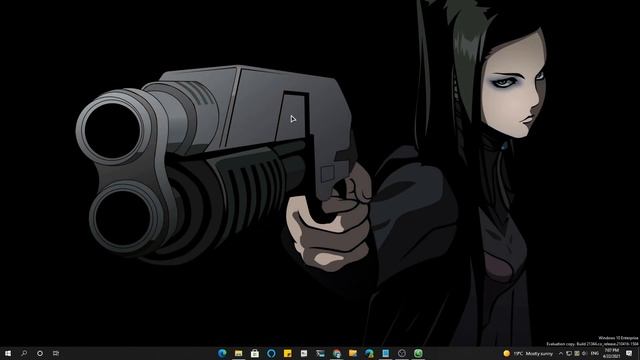Image resolution: width=640 pixels, height=360 pixels.
Task: Launch the Chrome taskbar icon
Action: (337, 353)
